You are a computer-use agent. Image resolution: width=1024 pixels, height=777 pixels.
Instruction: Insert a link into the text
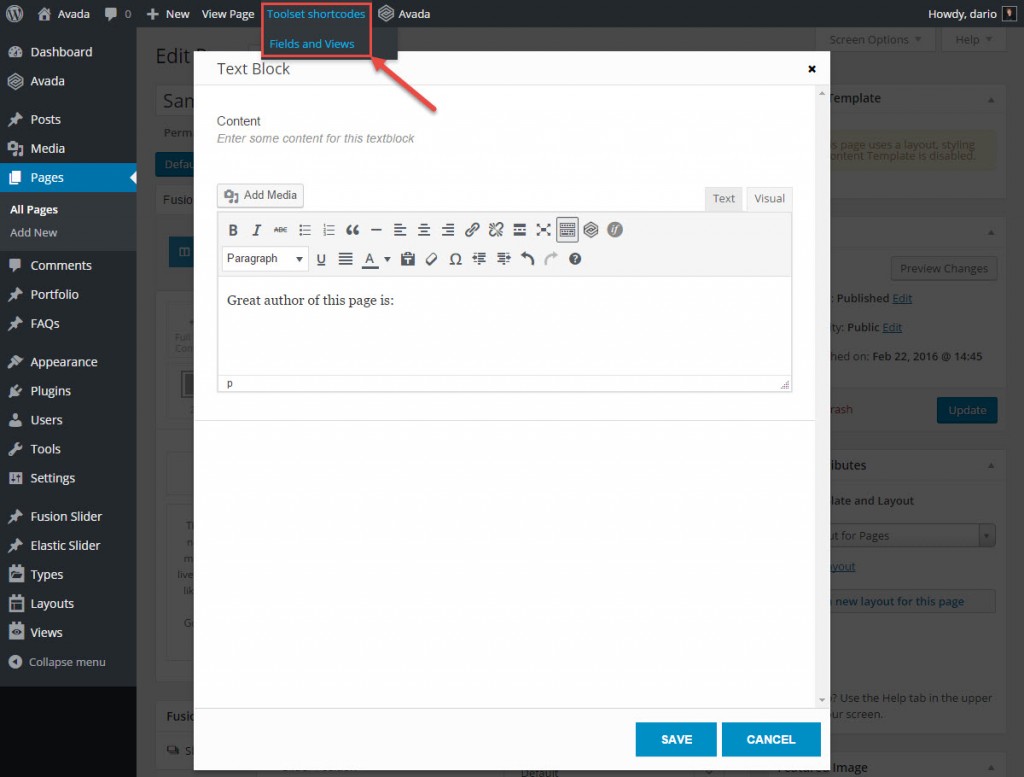coord(472,229)
